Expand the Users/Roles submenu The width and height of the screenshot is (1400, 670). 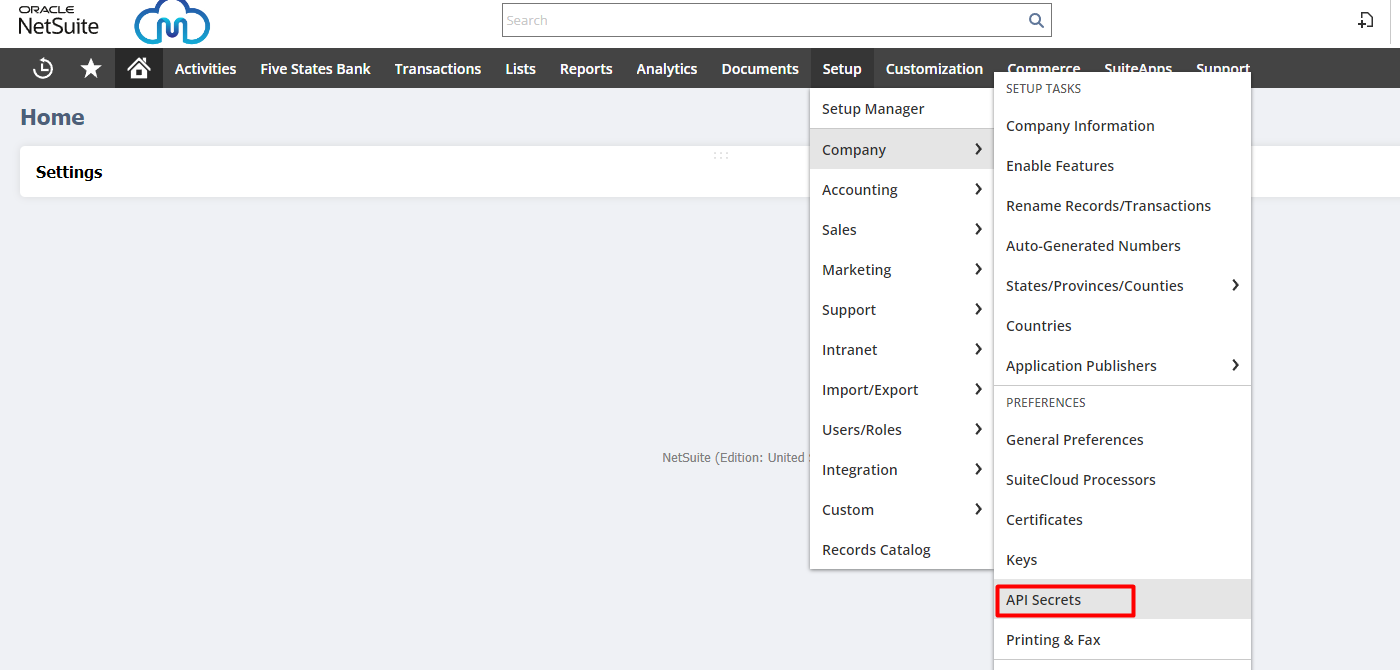(x=900, y=430)
